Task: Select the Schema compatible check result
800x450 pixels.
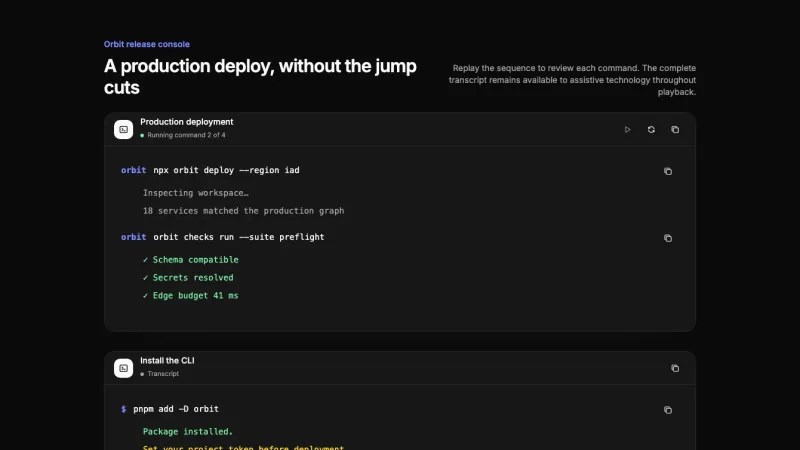Action: (191, 260)
